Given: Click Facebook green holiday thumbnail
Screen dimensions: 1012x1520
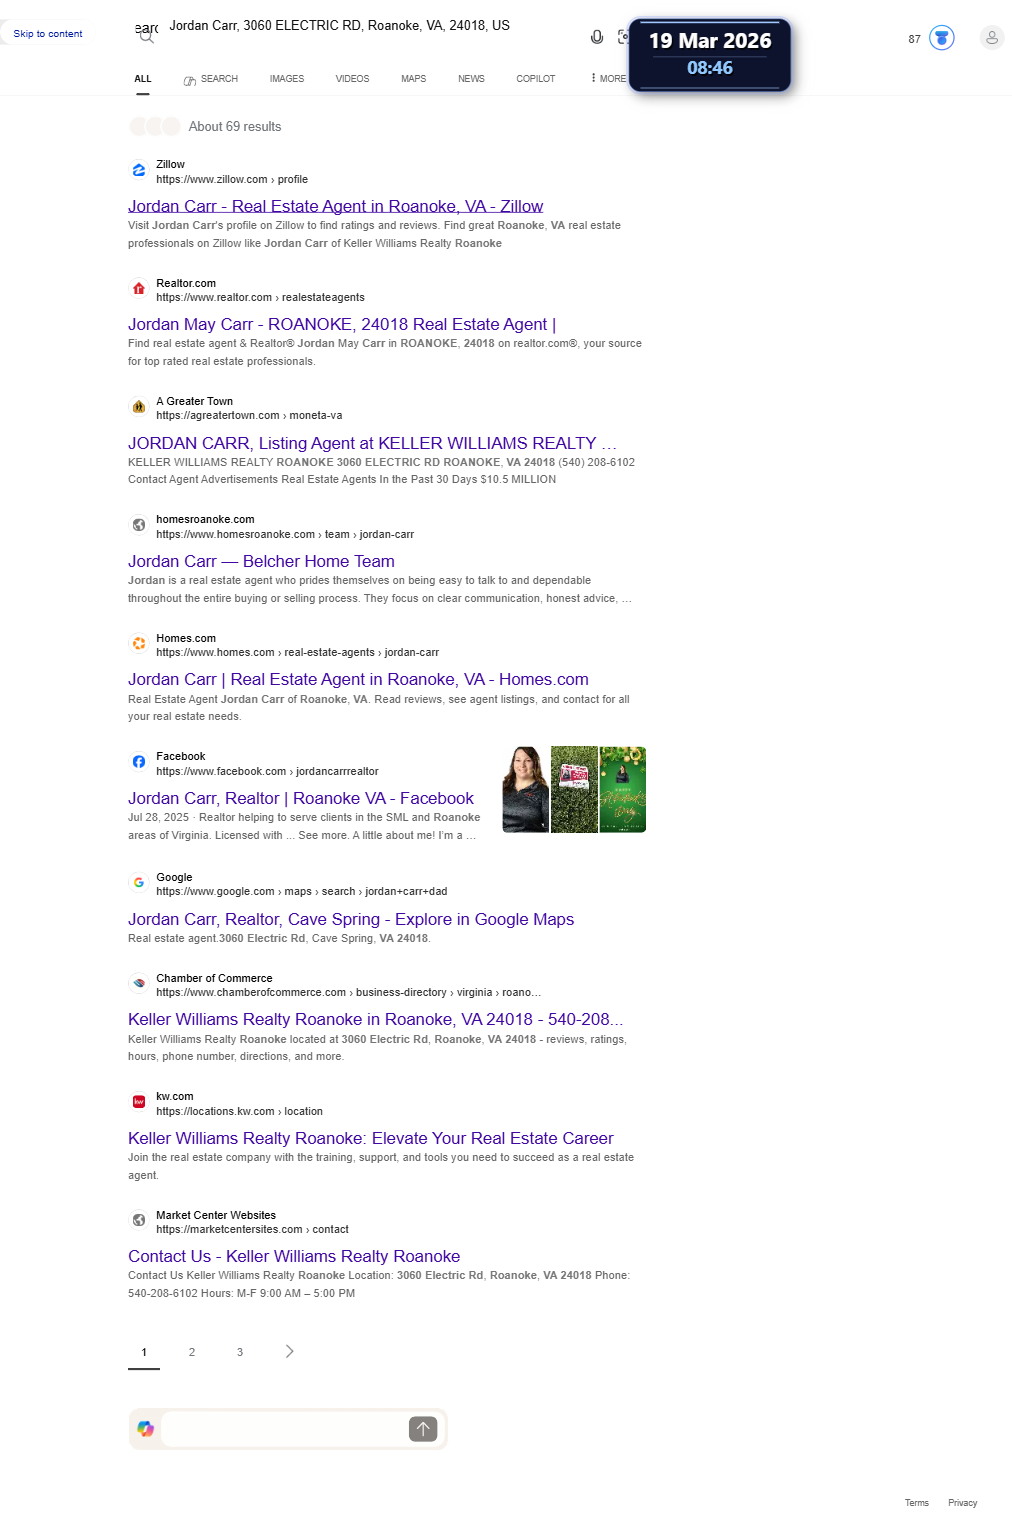Looking at the screenshot, I should tap(623, 789).
